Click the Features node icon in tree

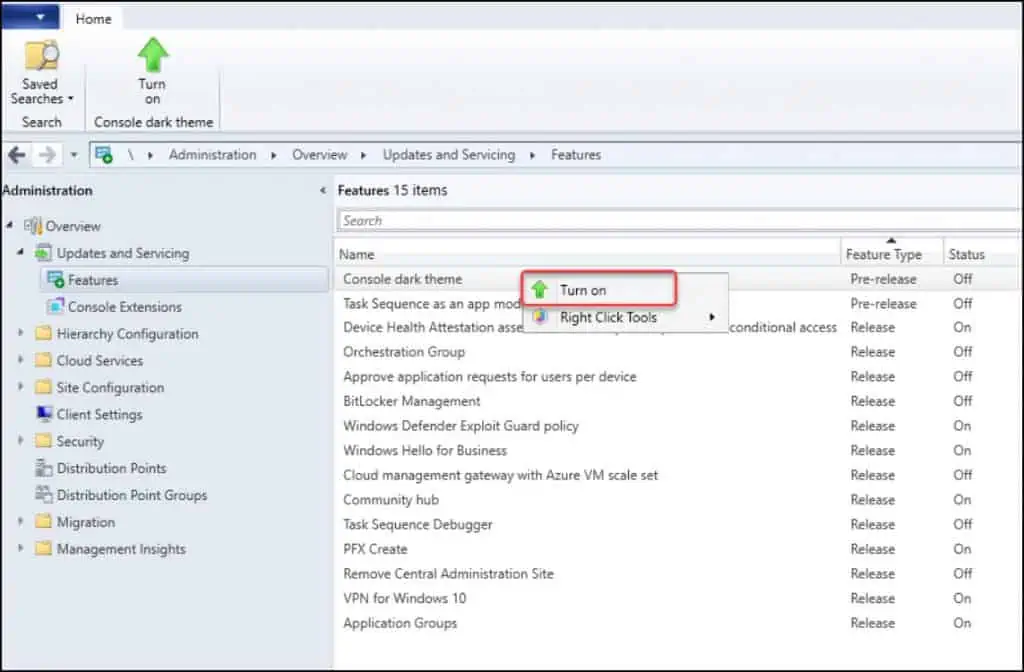click(x=56, y=280)
